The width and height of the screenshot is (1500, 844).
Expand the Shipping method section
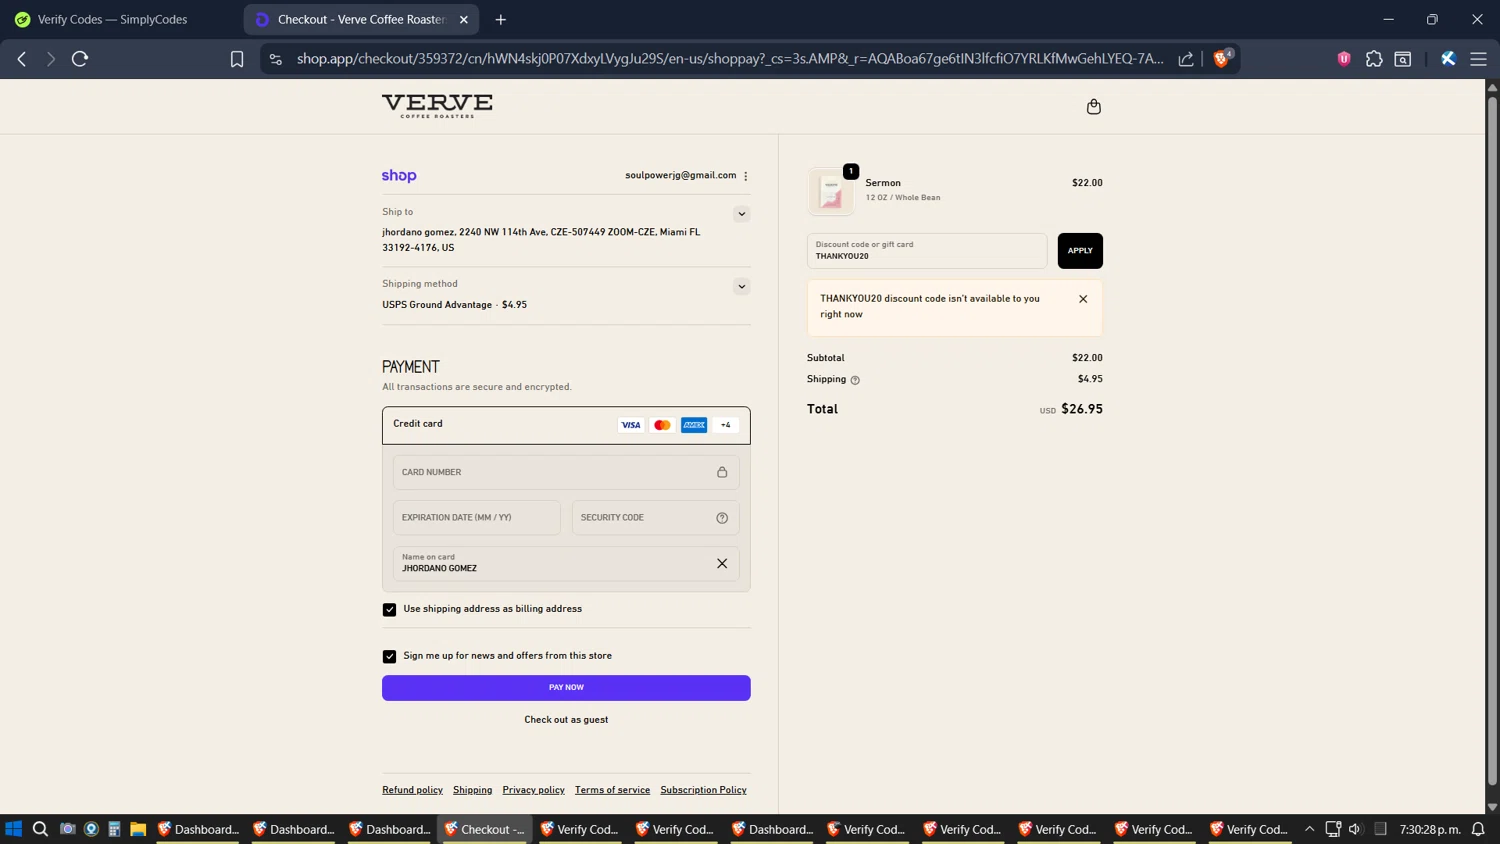[741, 287]
